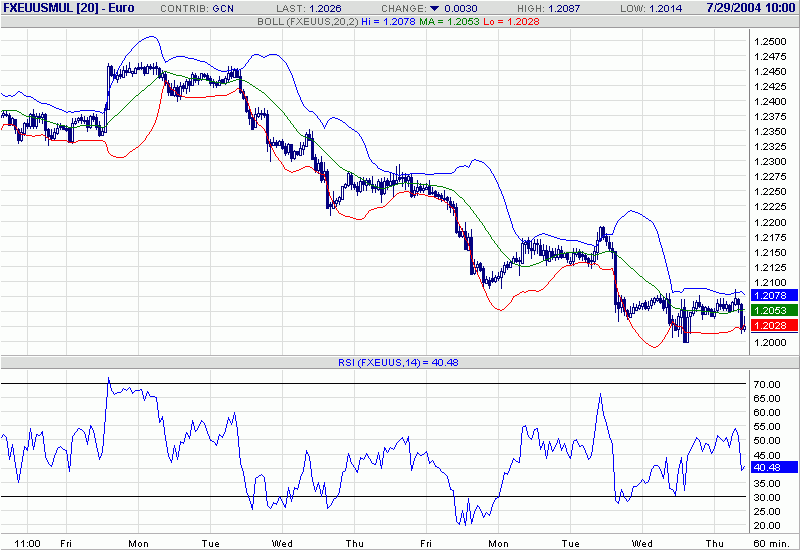This screenshot has width=800, height=550.
Task: Click the Lo = 1.2028 legend value
Action: [511, 21]
